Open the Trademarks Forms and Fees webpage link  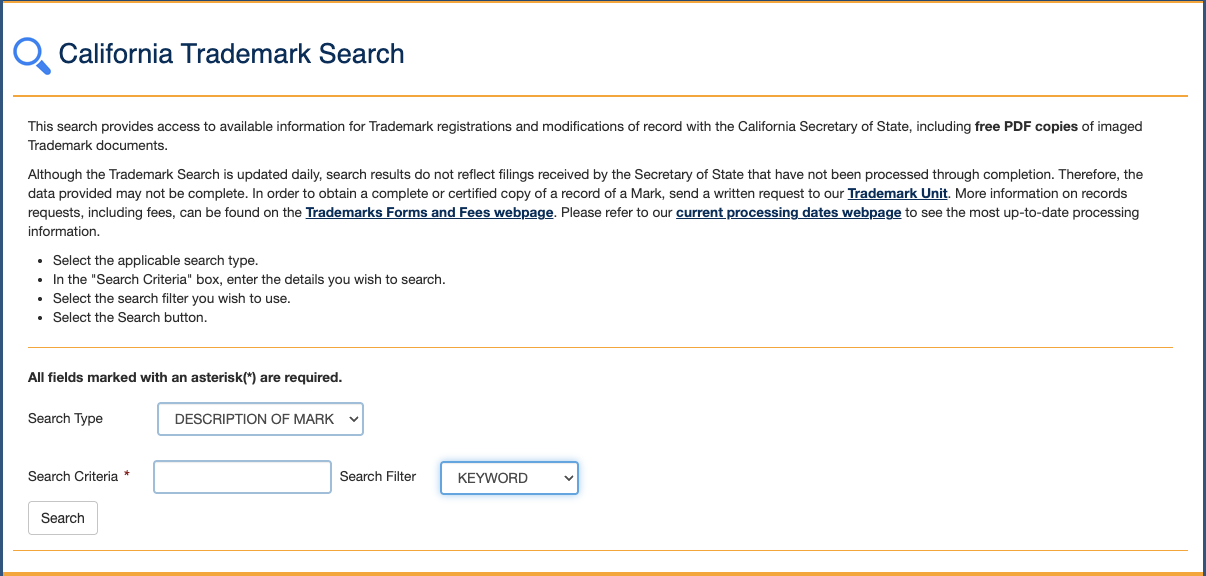[x=430, y=213]
